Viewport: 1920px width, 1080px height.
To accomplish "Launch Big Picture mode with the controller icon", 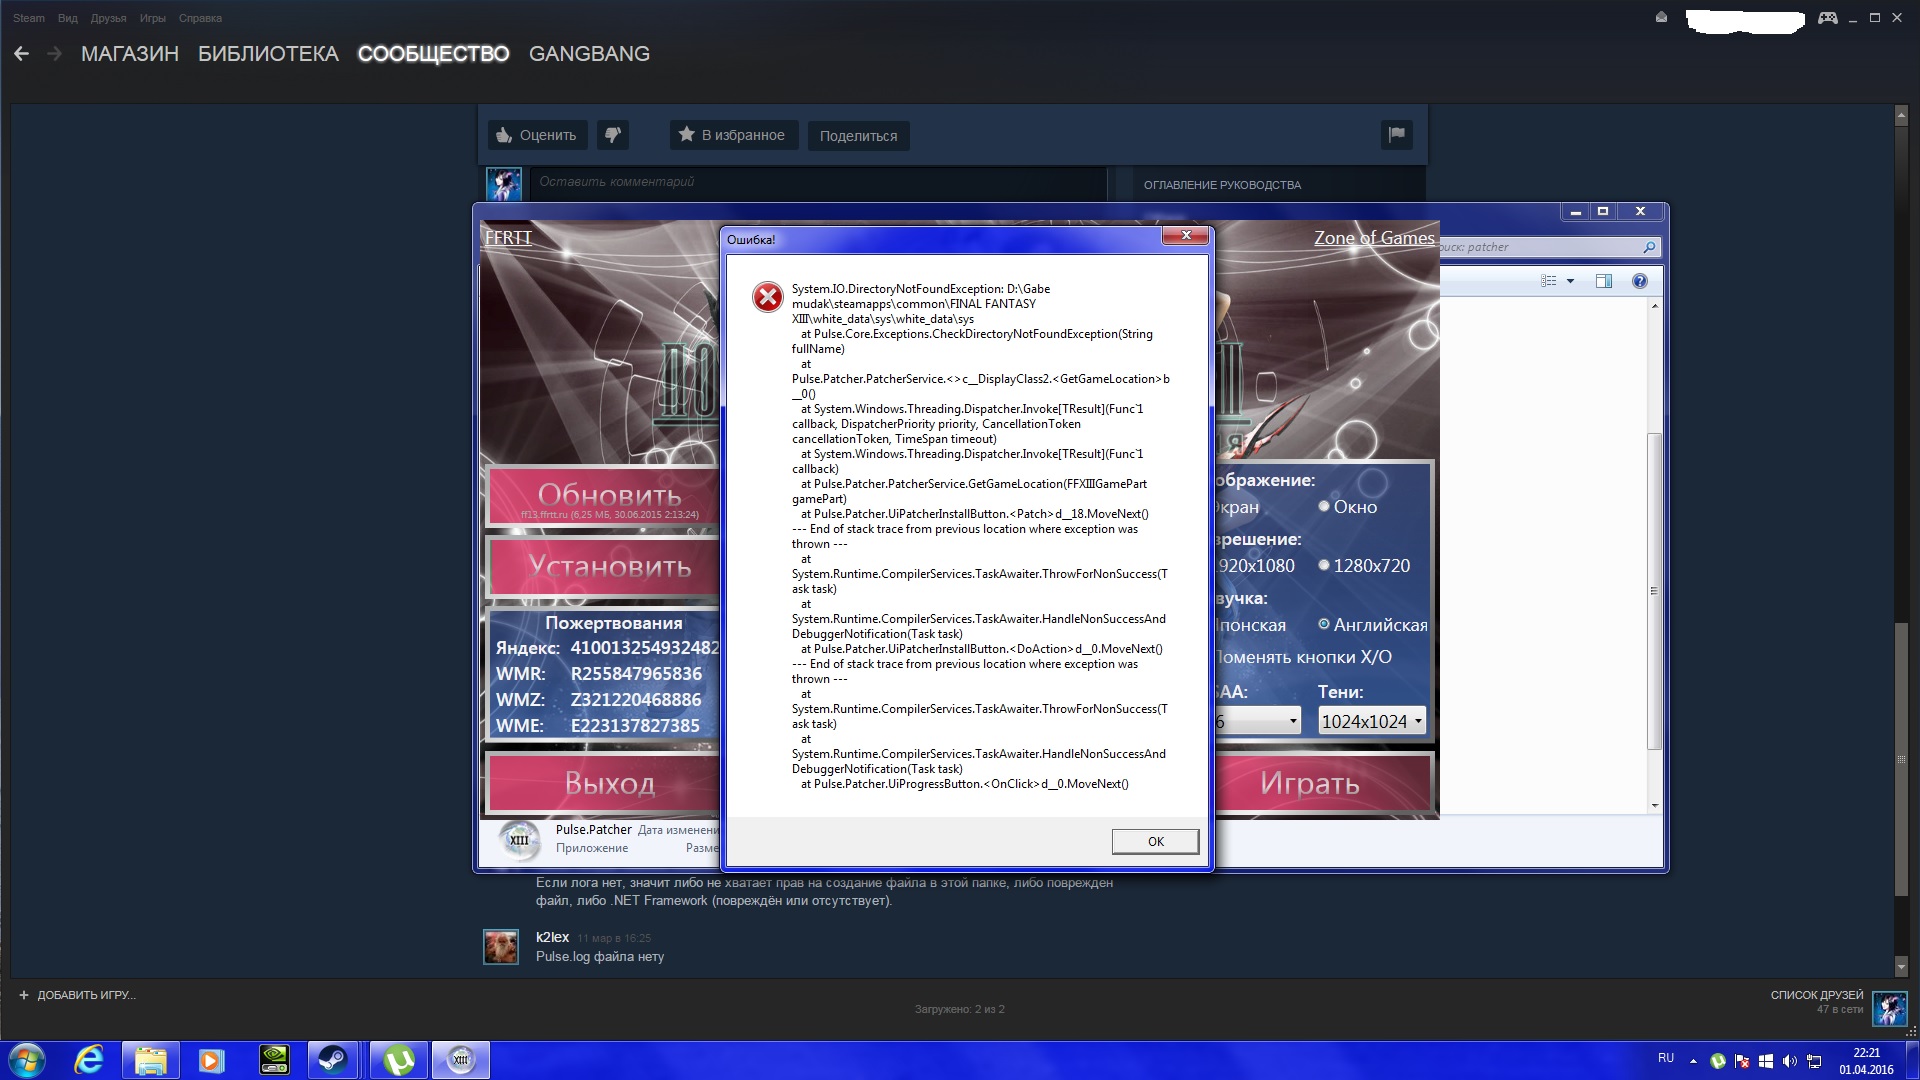I will [x=1828, y=17].
